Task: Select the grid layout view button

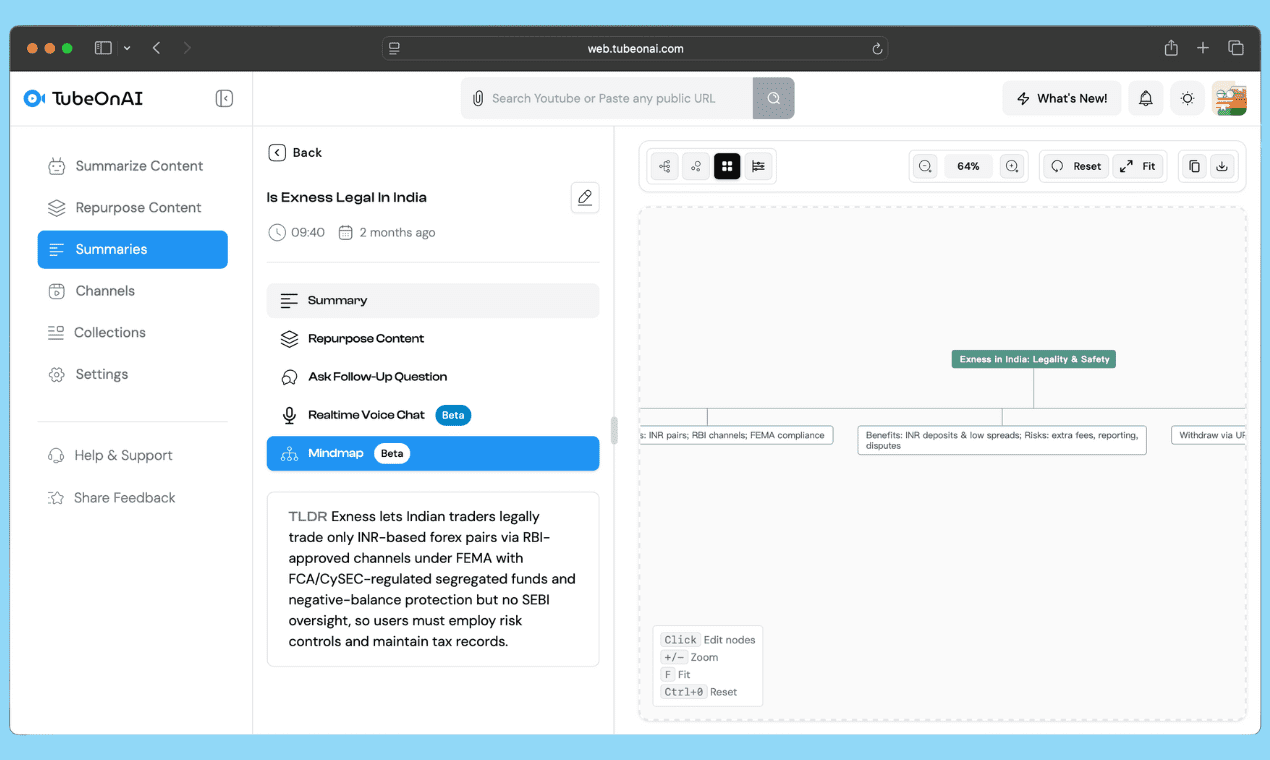Action: [727, 167]
